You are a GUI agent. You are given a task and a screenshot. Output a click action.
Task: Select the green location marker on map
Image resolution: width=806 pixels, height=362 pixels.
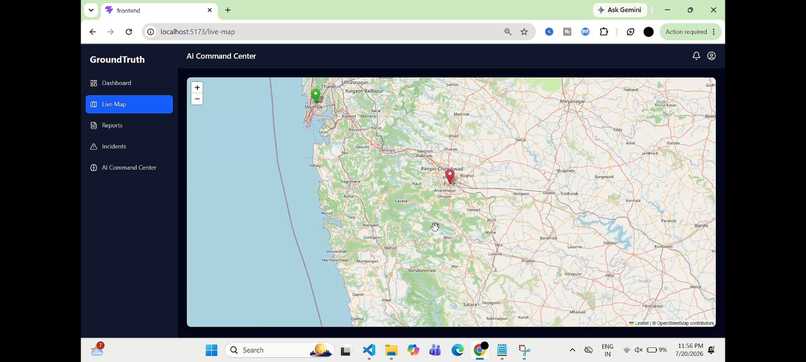316,95
